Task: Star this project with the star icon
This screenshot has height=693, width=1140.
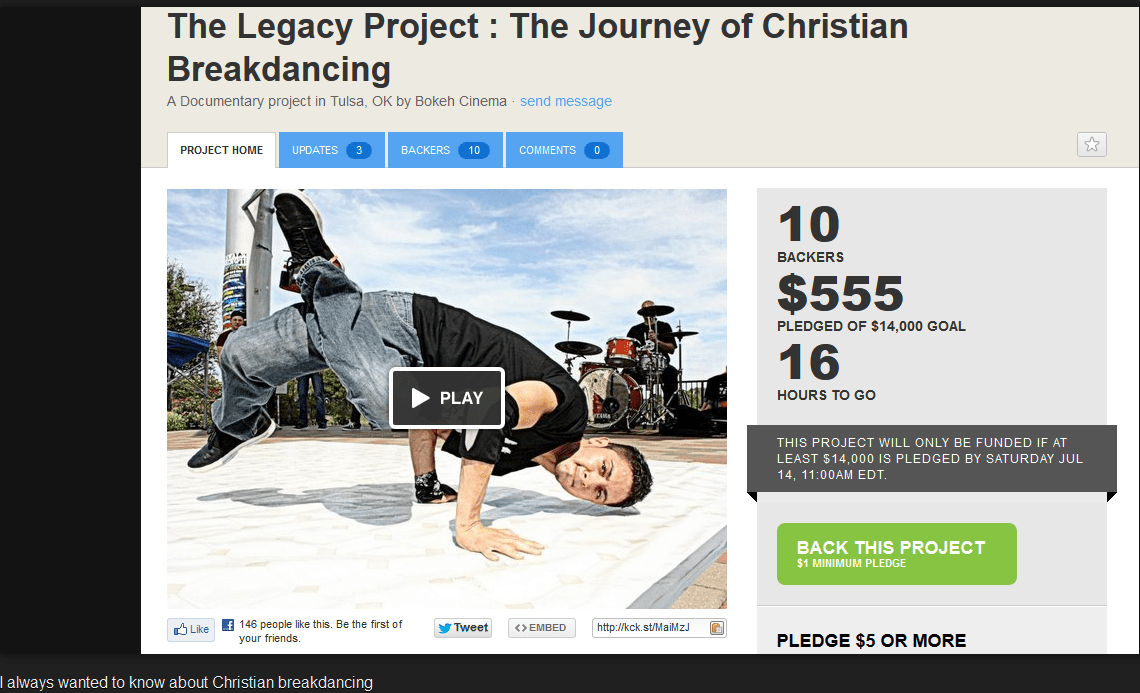Action: pos(1091,145)
